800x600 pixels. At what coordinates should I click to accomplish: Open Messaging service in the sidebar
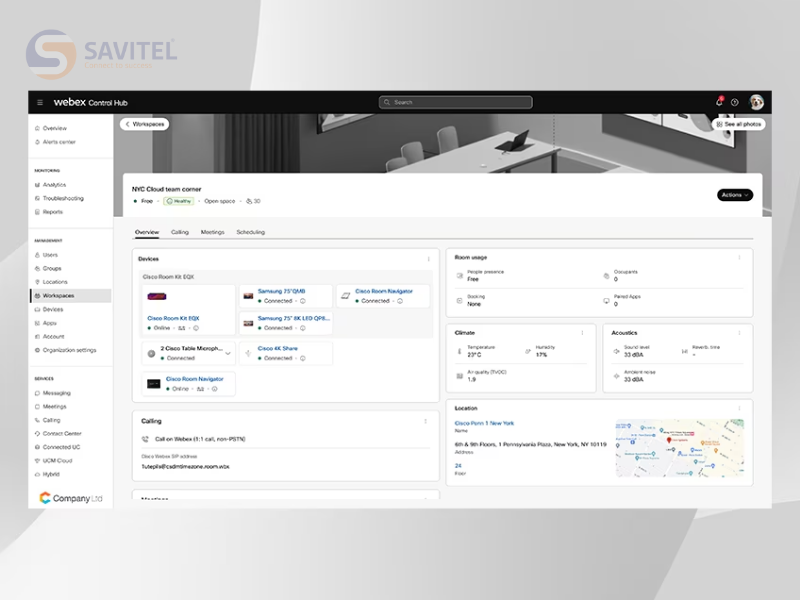[57, 393]
